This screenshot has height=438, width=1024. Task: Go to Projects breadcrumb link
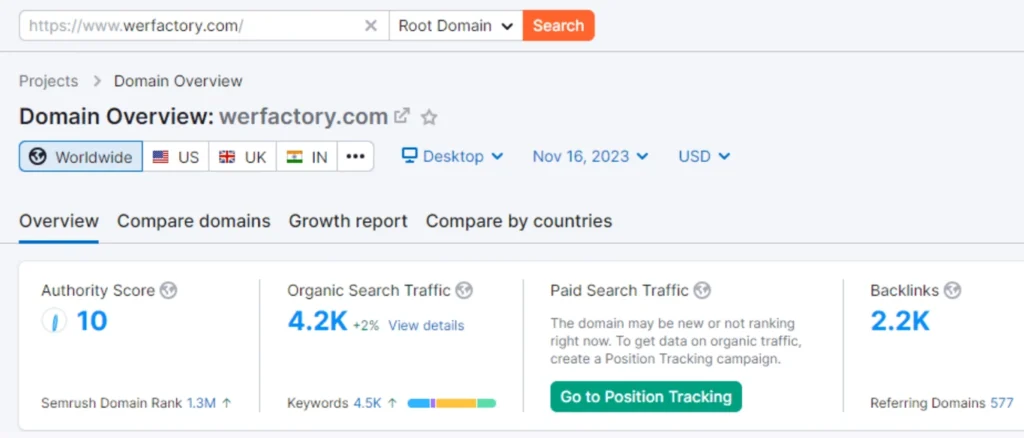(48, 81)
